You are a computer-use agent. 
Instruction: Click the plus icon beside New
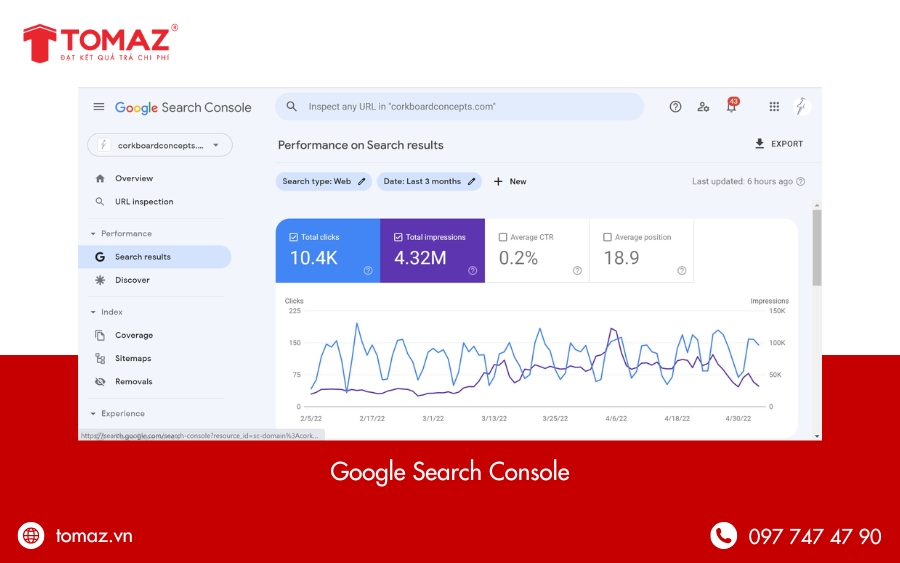[x=498, y=181]
